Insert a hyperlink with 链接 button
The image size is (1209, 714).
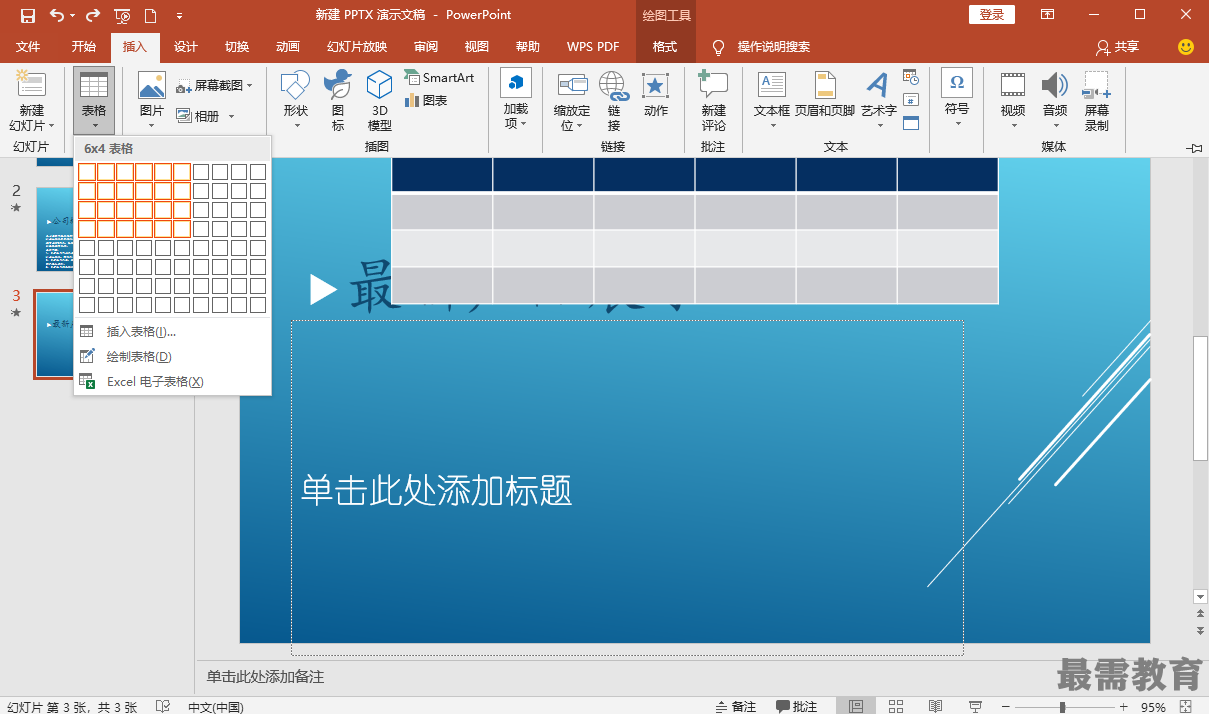point(614,102)
